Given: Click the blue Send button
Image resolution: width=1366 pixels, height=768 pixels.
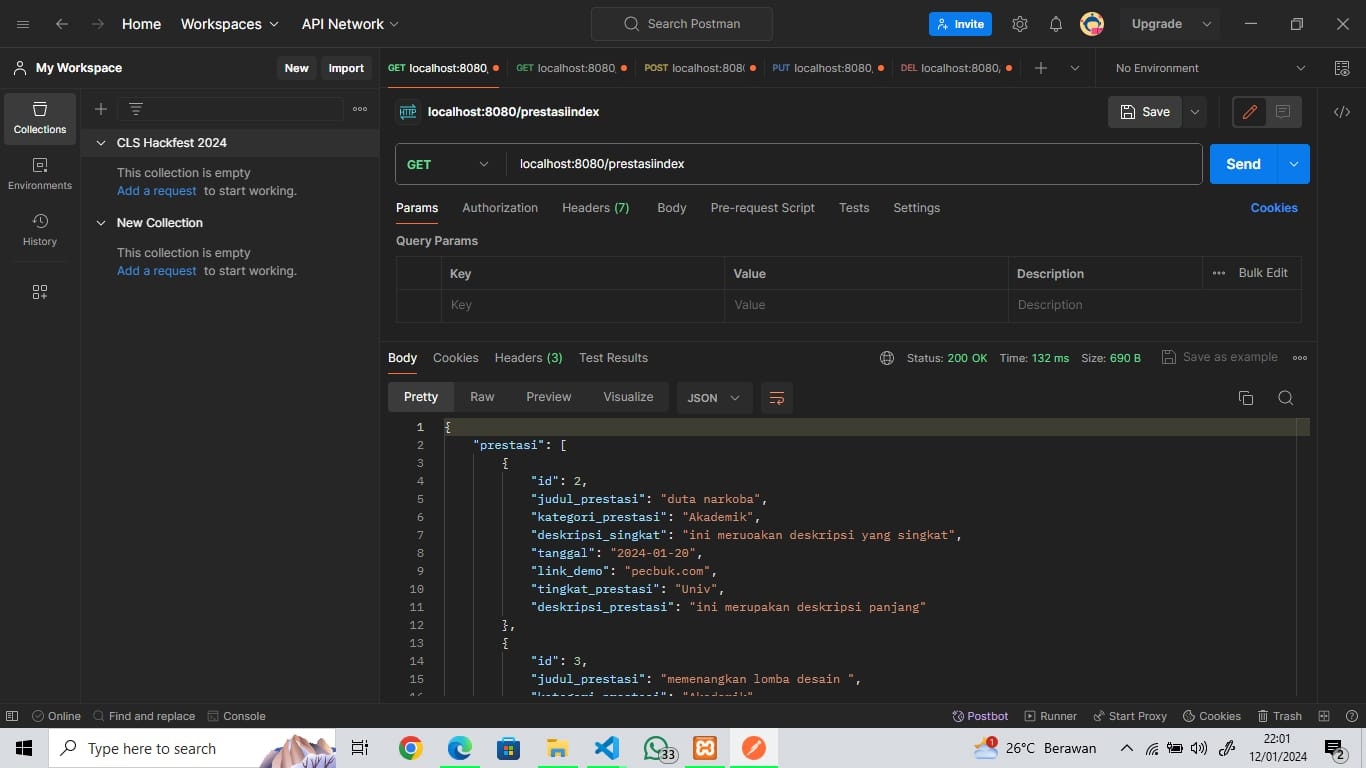Looking at the screenshot, I should coord(1243,164).
